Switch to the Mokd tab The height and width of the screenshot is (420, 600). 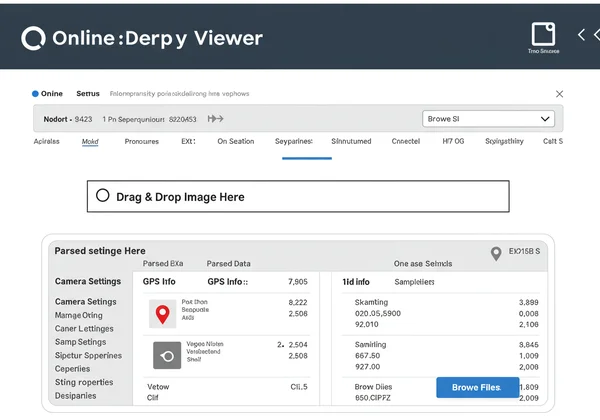point(90,142)
